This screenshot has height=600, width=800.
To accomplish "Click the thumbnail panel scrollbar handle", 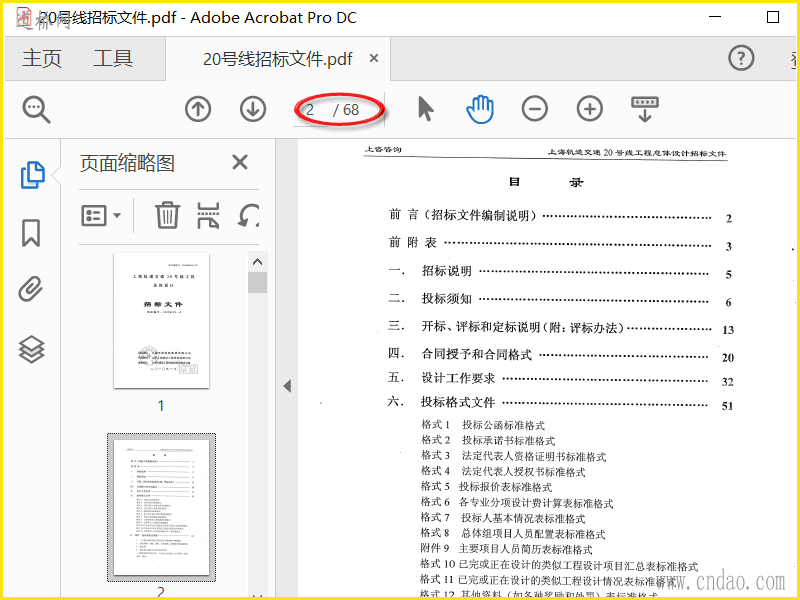I will pos(258,283).
